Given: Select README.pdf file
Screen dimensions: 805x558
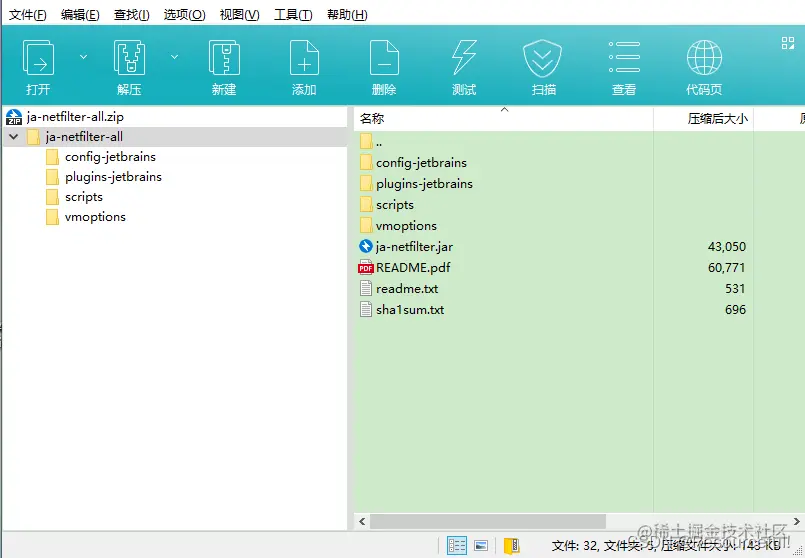Looking at the screenshot, I should click(x=413, y=267).
